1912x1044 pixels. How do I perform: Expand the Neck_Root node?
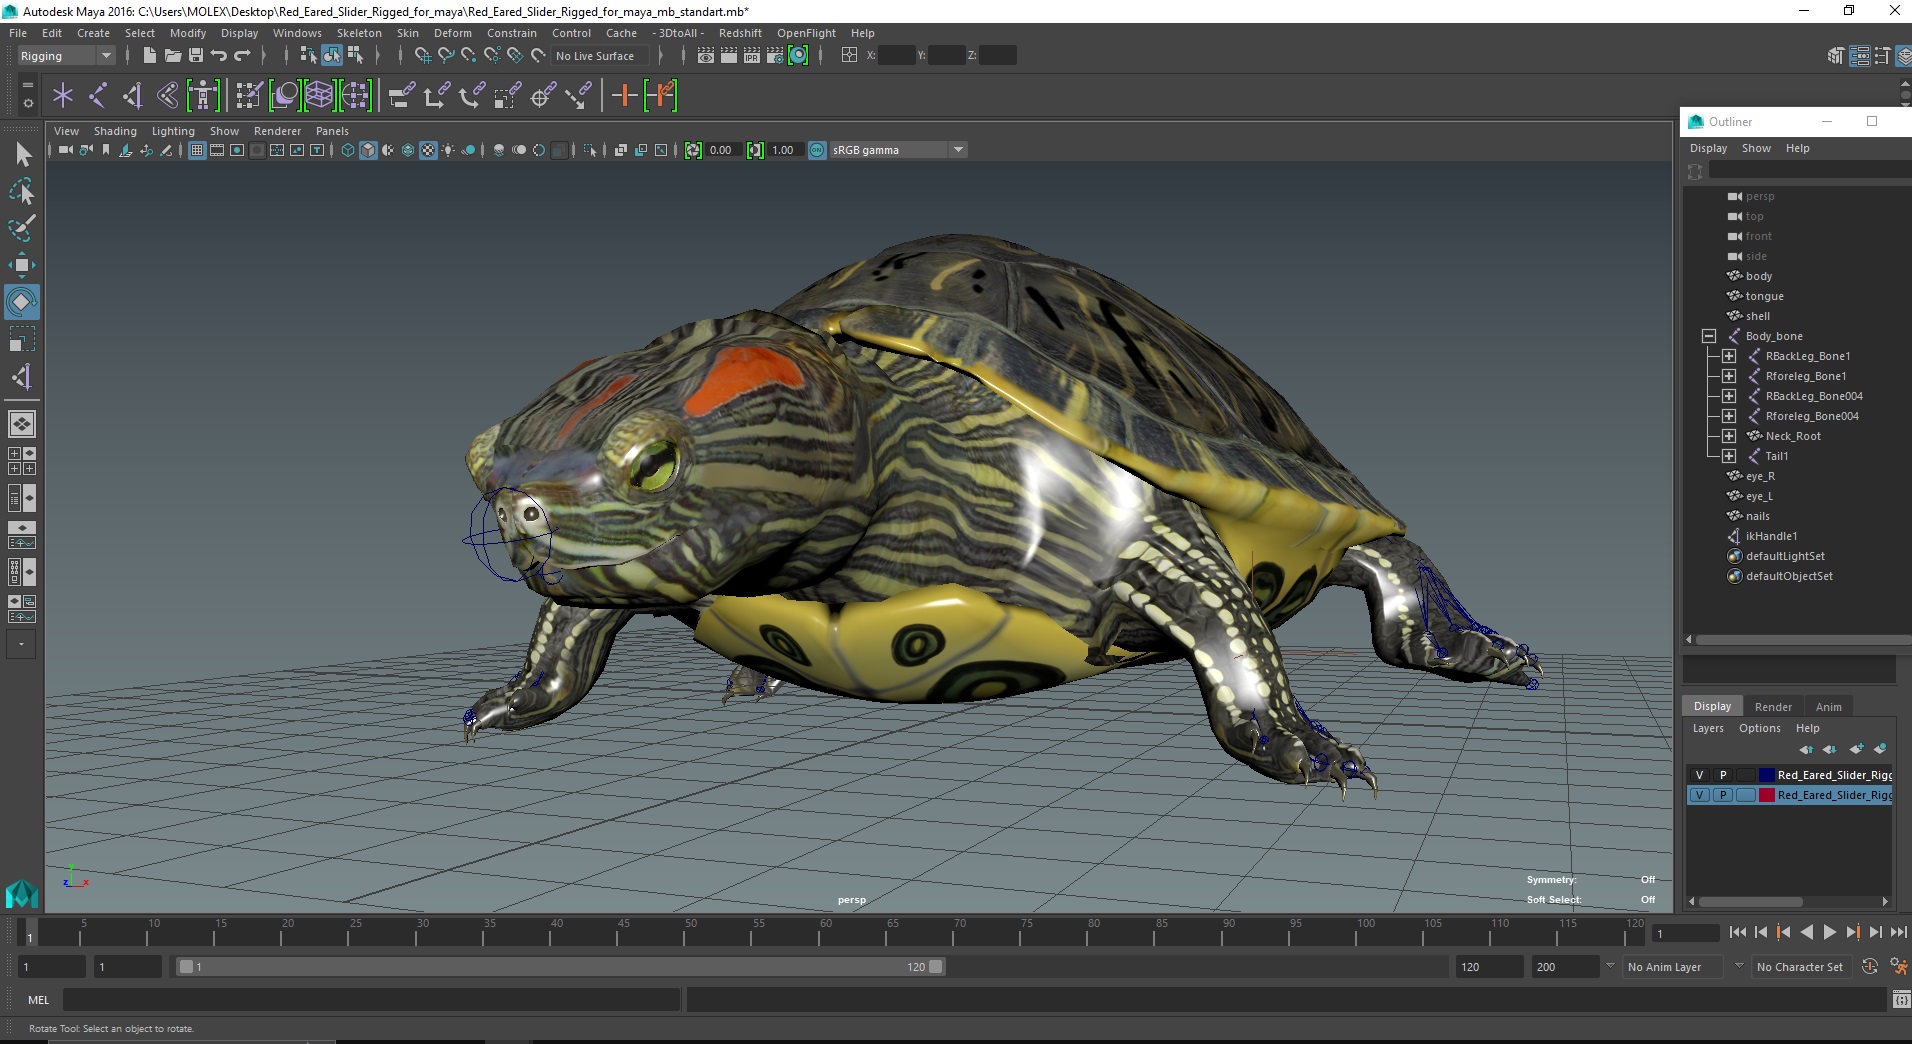coord(1729,436)
